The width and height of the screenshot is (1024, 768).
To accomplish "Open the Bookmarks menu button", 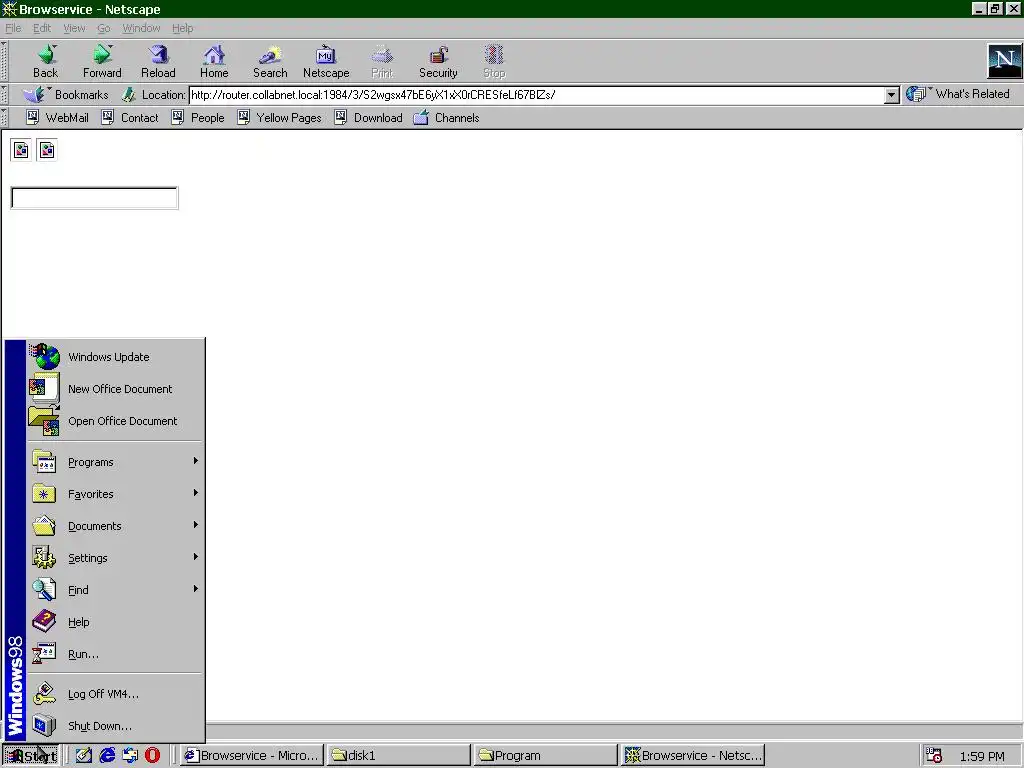I will pos(65,95).
